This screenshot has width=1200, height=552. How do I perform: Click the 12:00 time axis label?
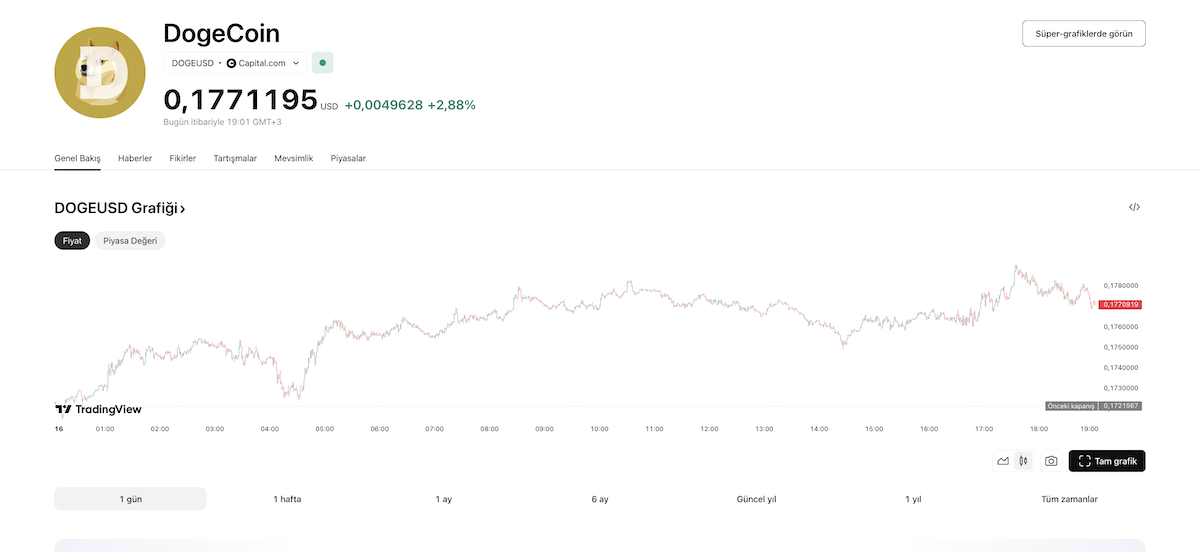(x=709, y=429)
